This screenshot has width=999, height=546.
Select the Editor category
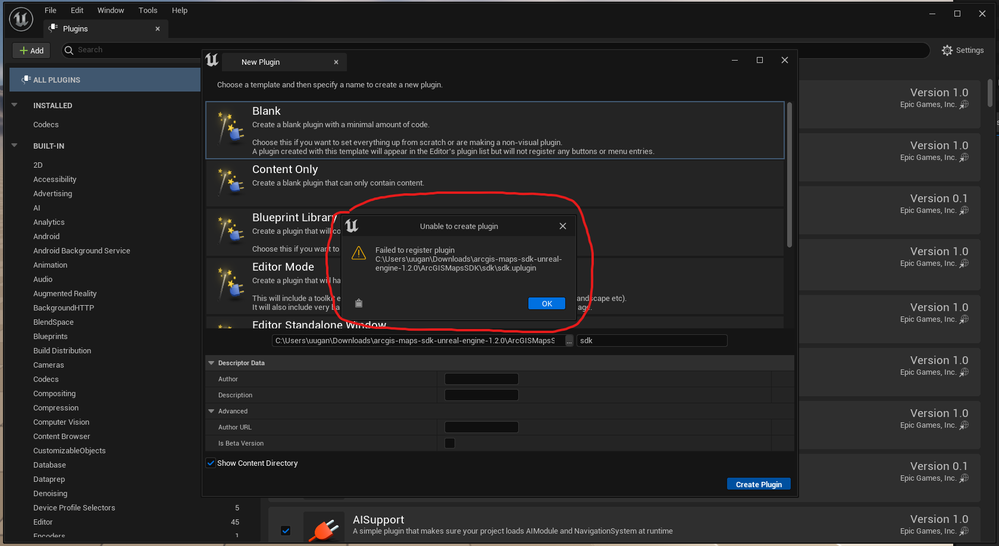click(43, 522)
